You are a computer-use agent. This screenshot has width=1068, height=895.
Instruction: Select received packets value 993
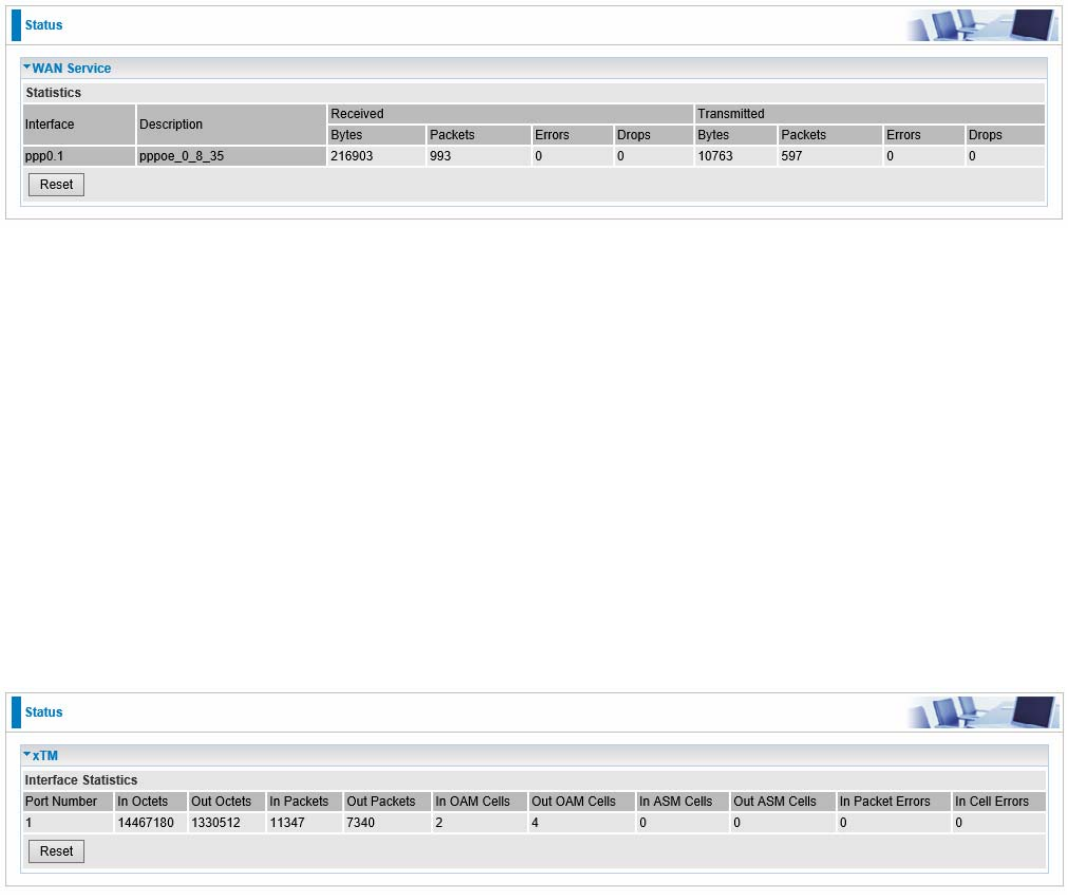pyautogui.click(x=478, y=156)
